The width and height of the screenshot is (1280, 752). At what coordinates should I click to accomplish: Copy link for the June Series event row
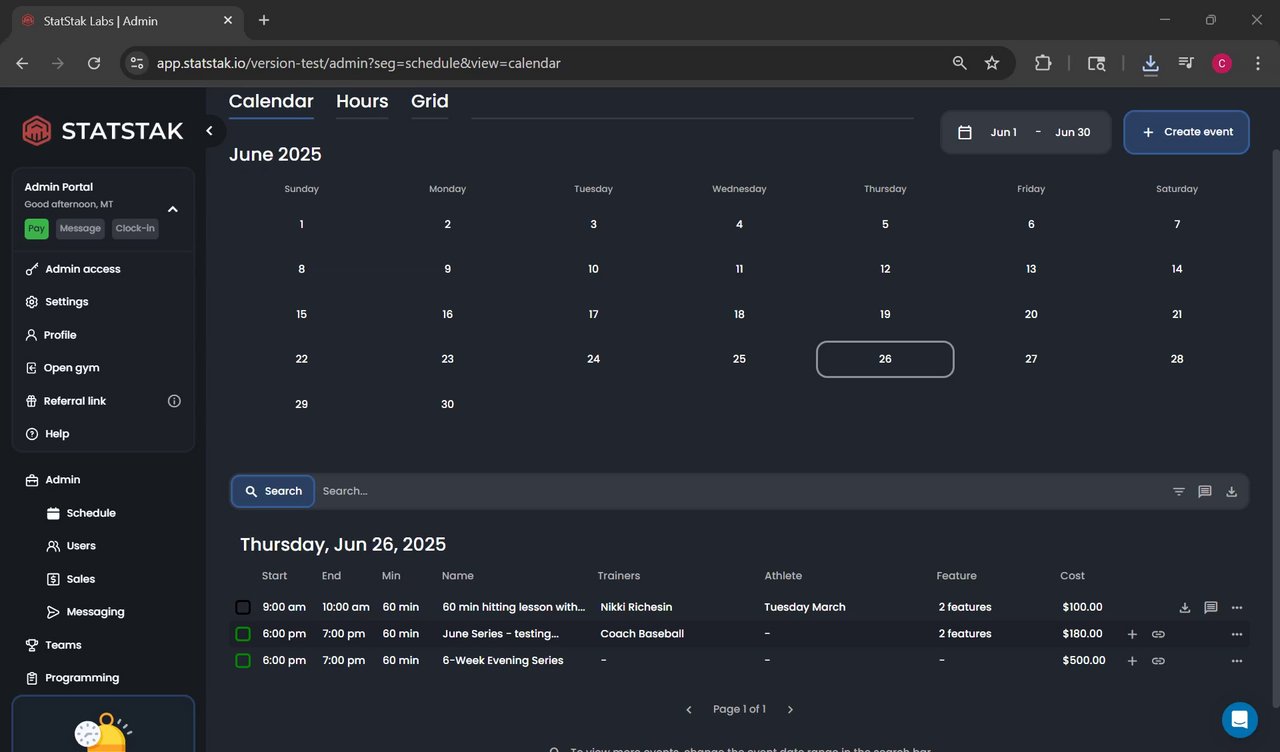point(1158,634)
